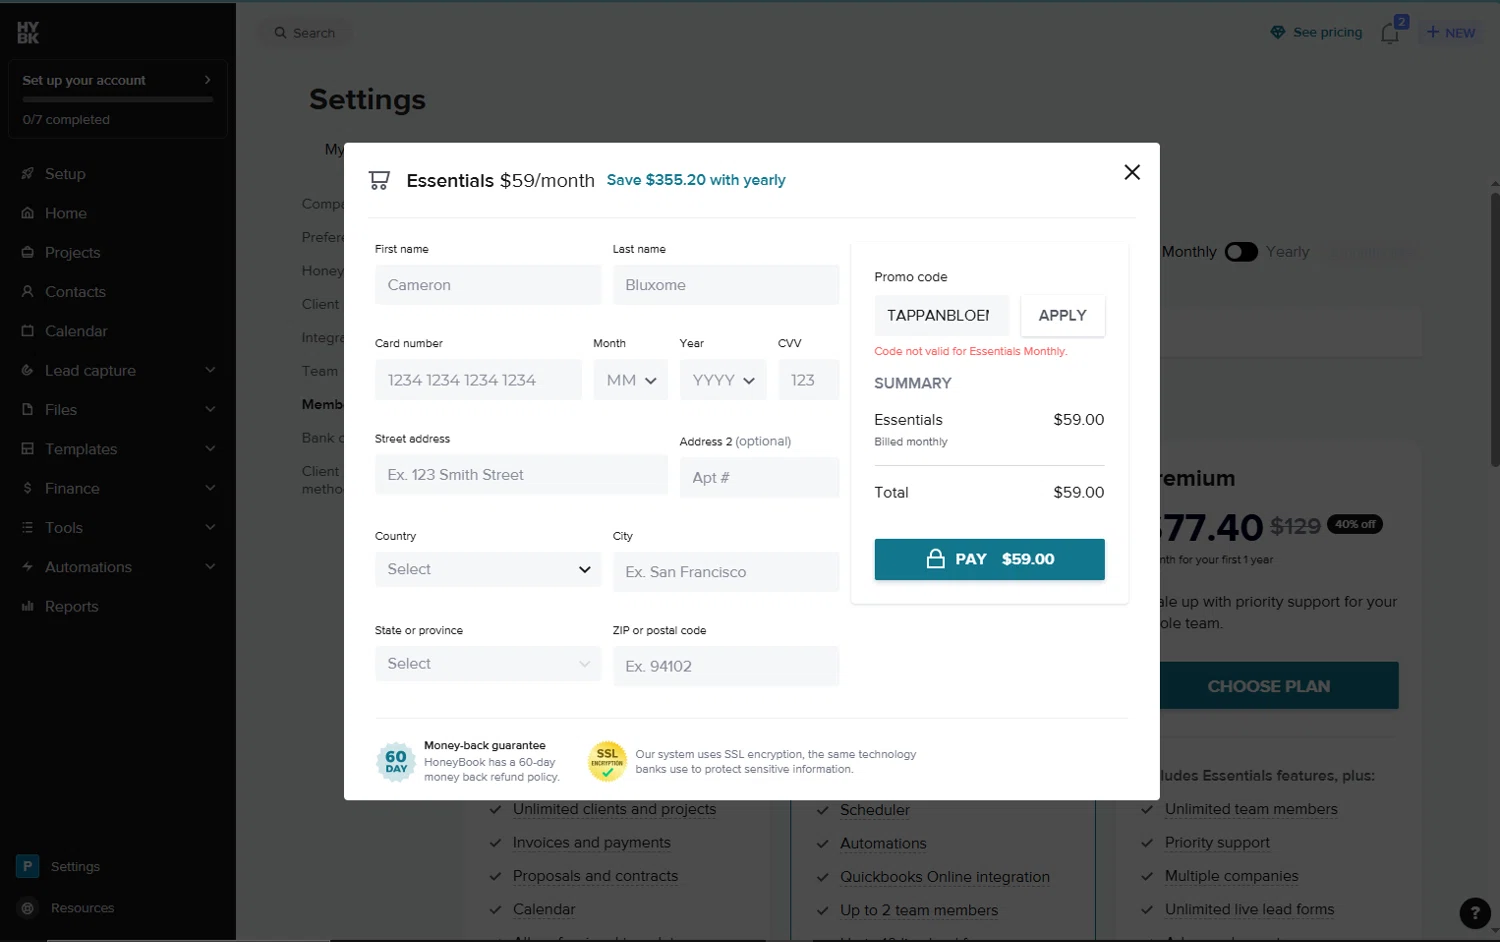Click the Address 2 Apt # field

(x=760, y=478)
